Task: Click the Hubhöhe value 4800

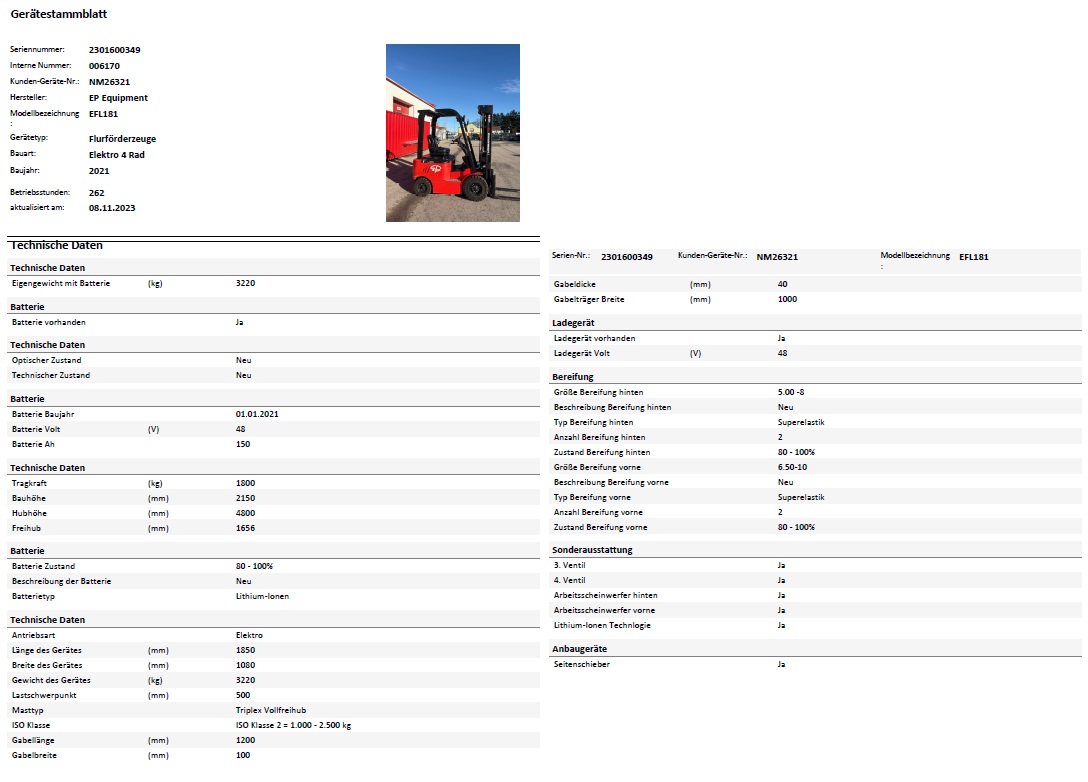Action: [x=245, y=513]
